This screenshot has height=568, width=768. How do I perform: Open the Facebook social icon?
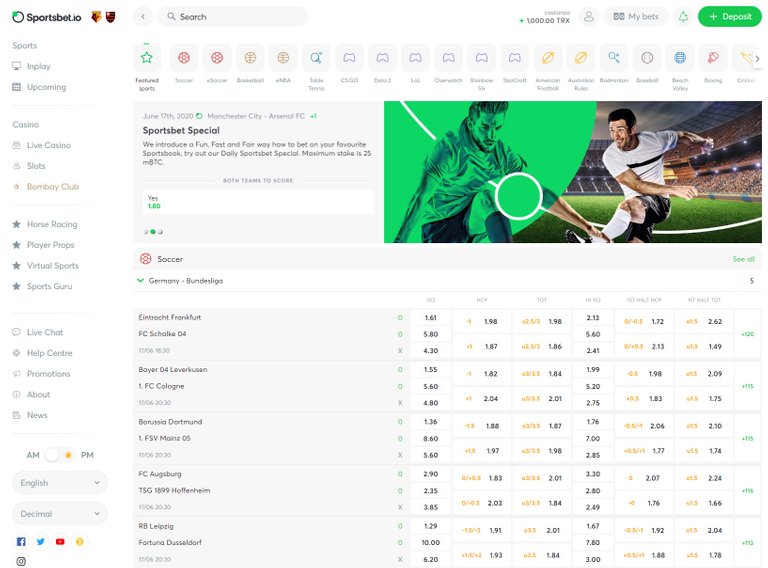(21, 542)
